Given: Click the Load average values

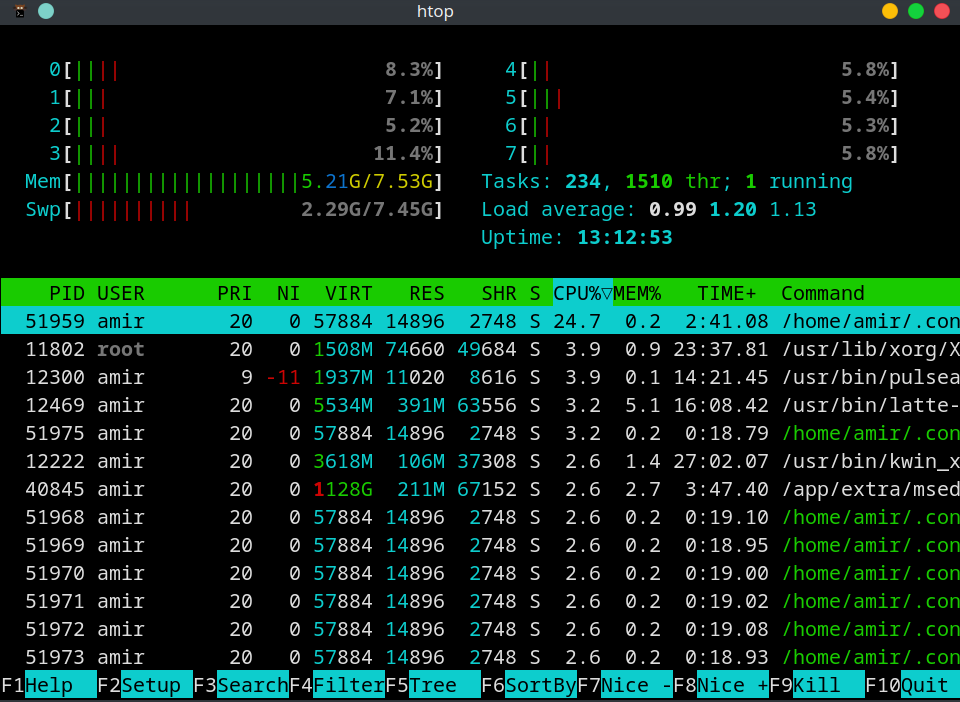Looking at the screenshot, I should [733, 209].
